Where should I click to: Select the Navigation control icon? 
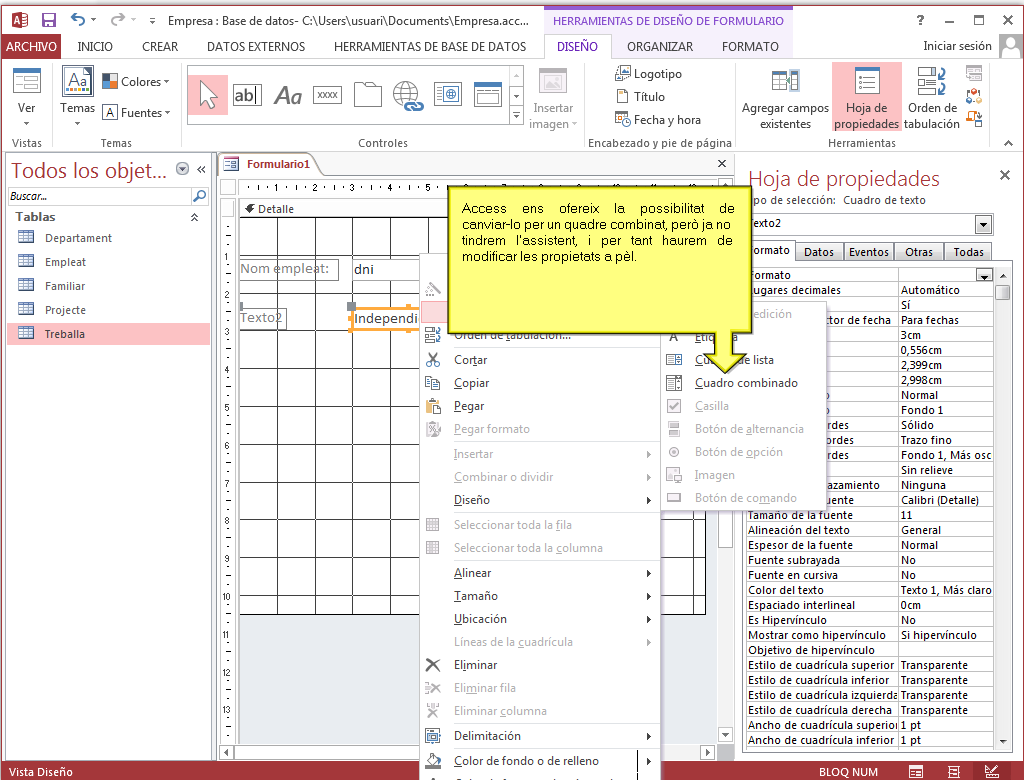[x=488, y=95]
